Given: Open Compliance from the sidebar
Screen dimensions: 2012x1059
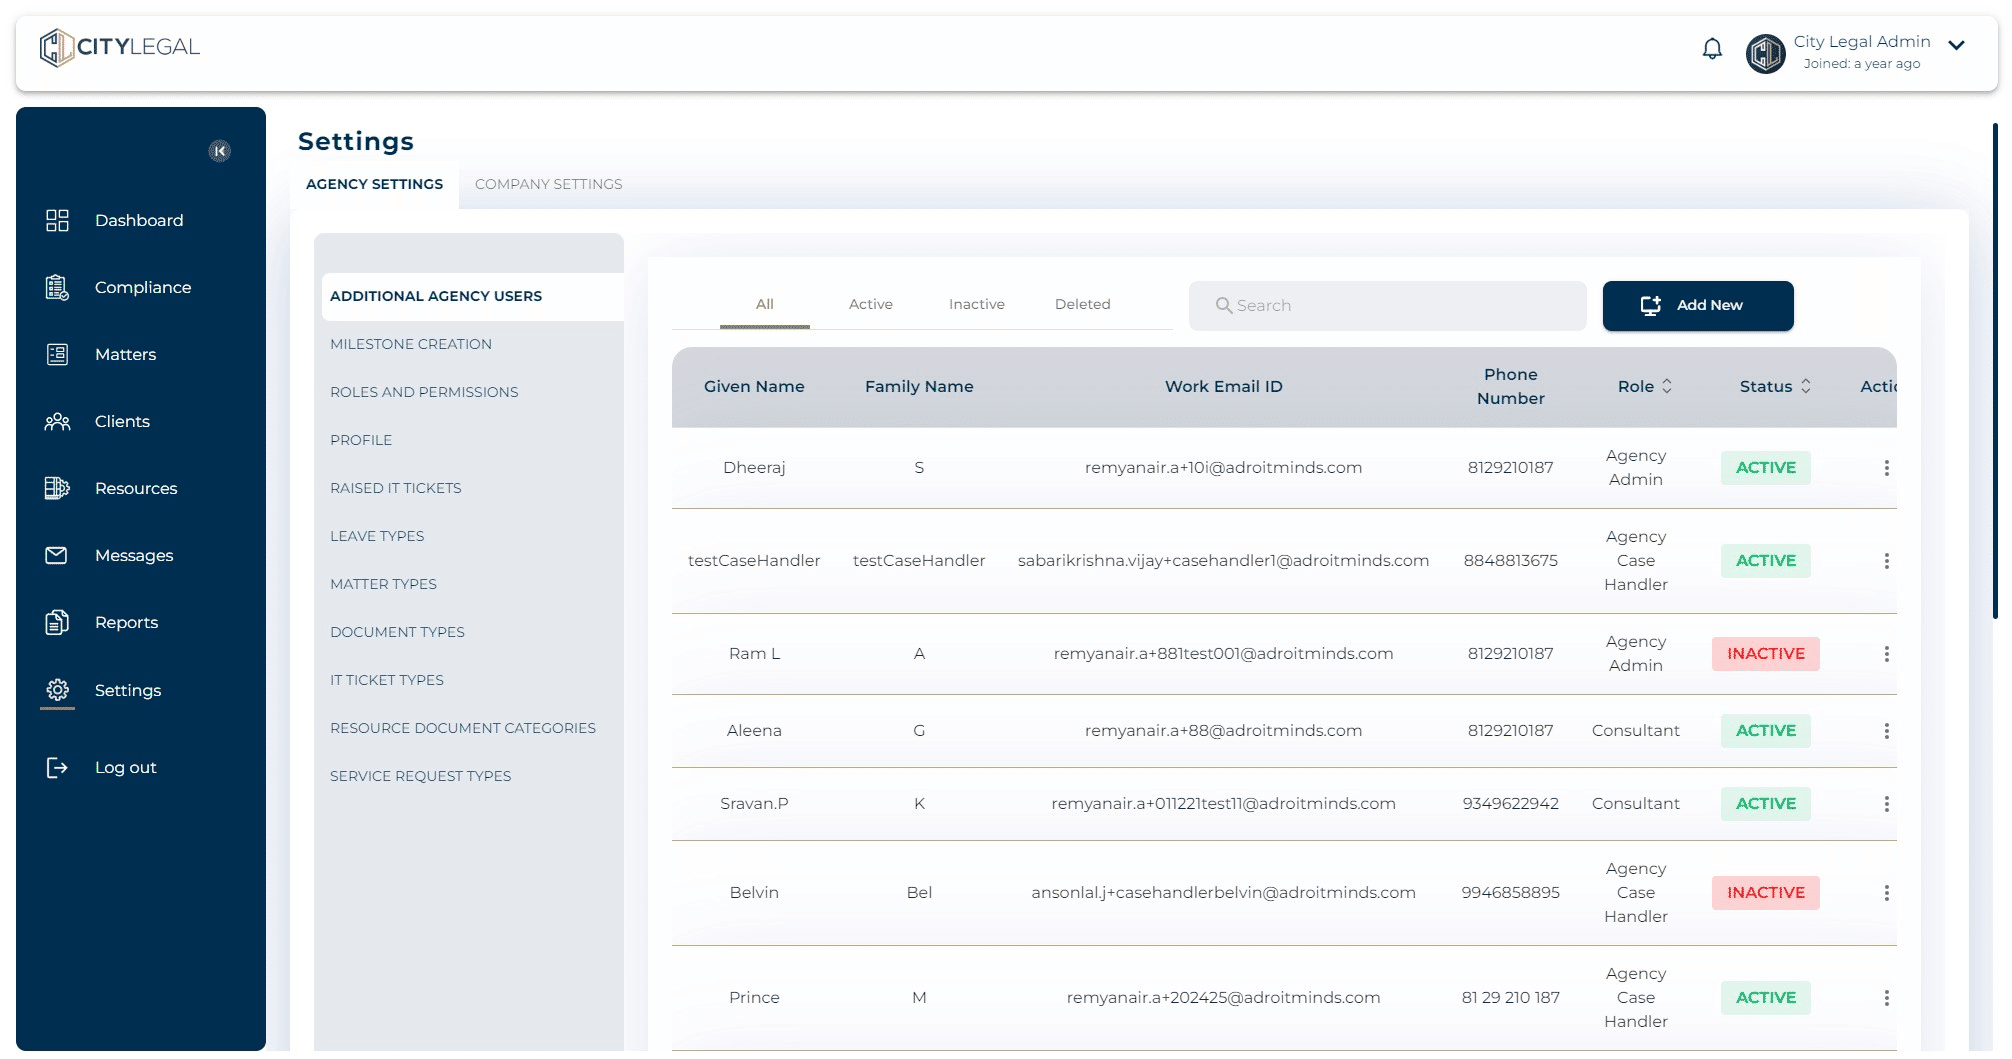Looking at the screenshot, I should 143,287.
